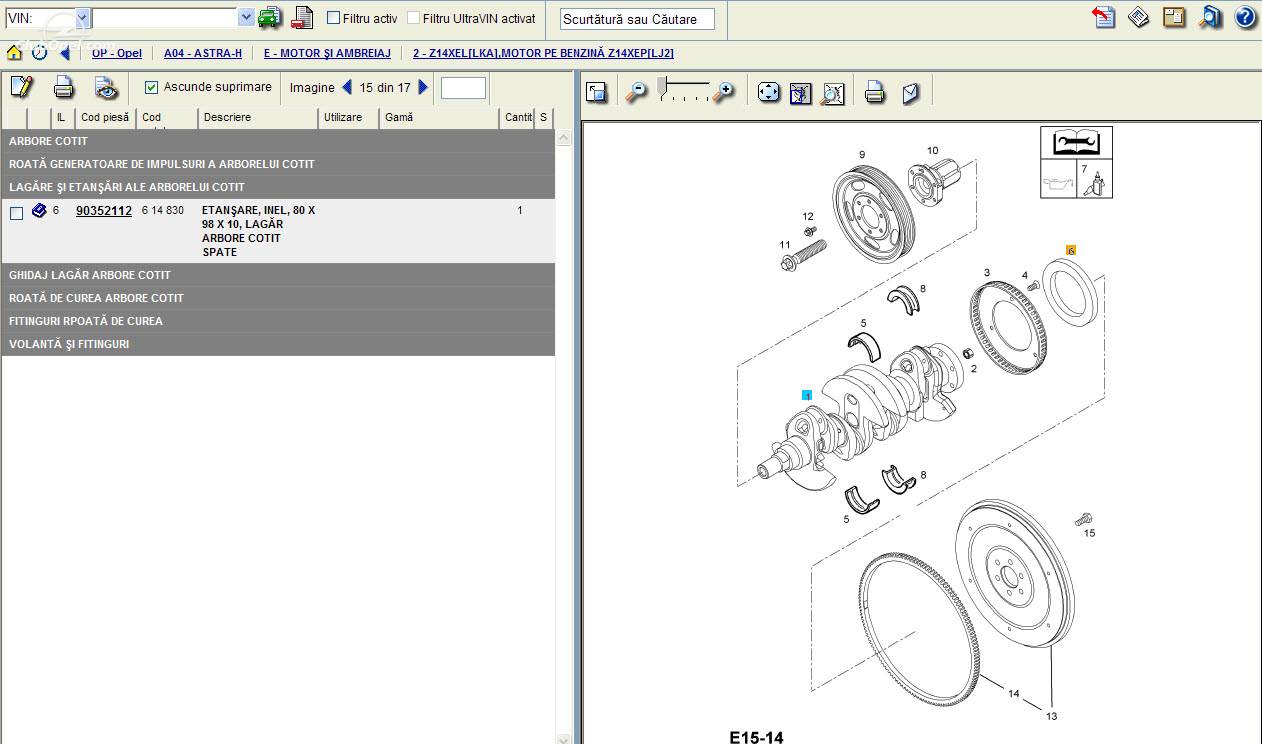Focus the Scurtătură sau Căutare search box
The image size is (1262, 744).
click(x=637, y=19)
